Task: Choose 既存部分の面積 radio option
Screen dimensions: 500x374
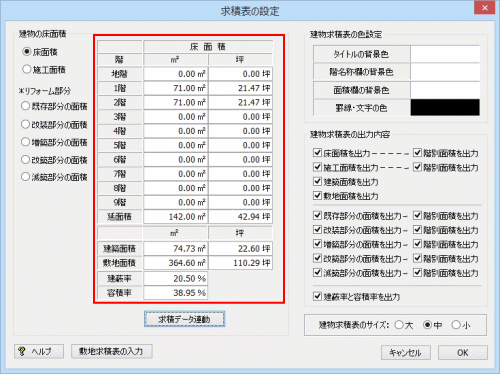Action: (x=25, y=106)
